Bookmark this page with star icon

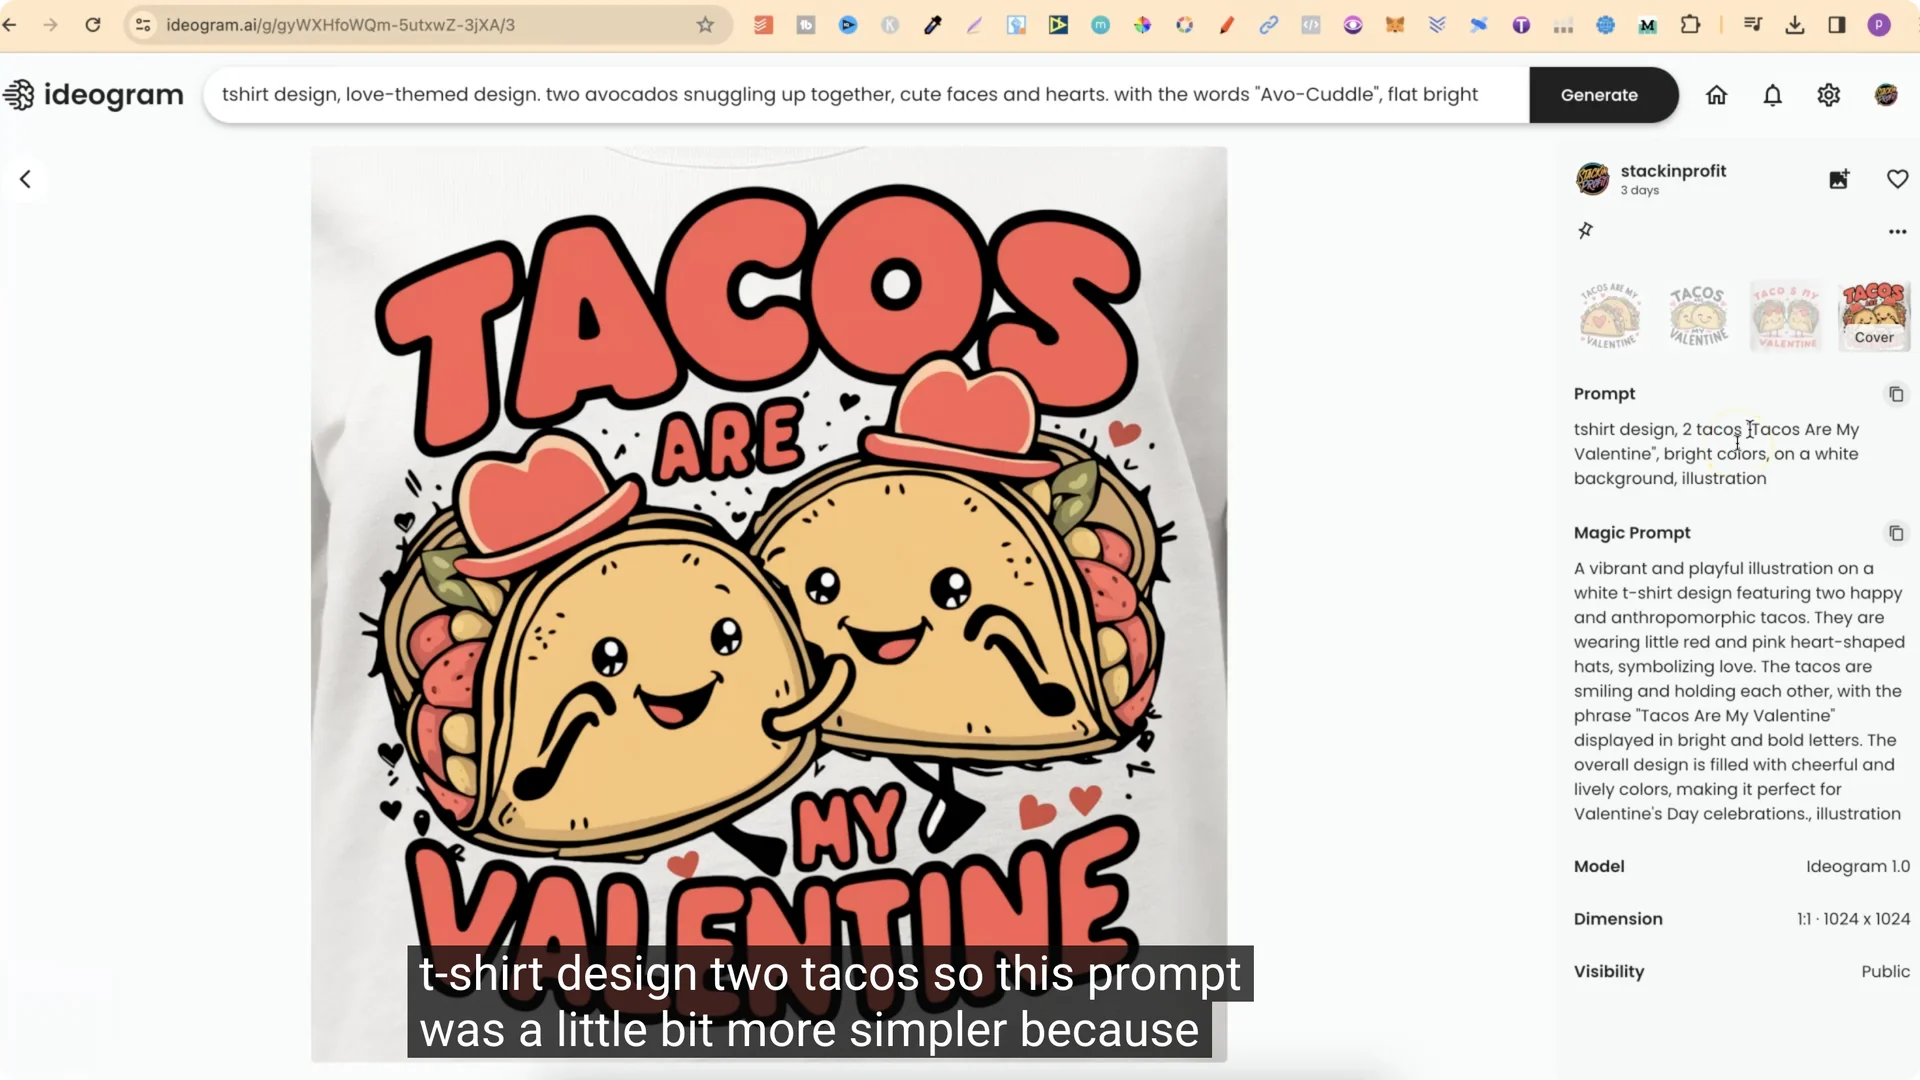(x=705, y=25)
